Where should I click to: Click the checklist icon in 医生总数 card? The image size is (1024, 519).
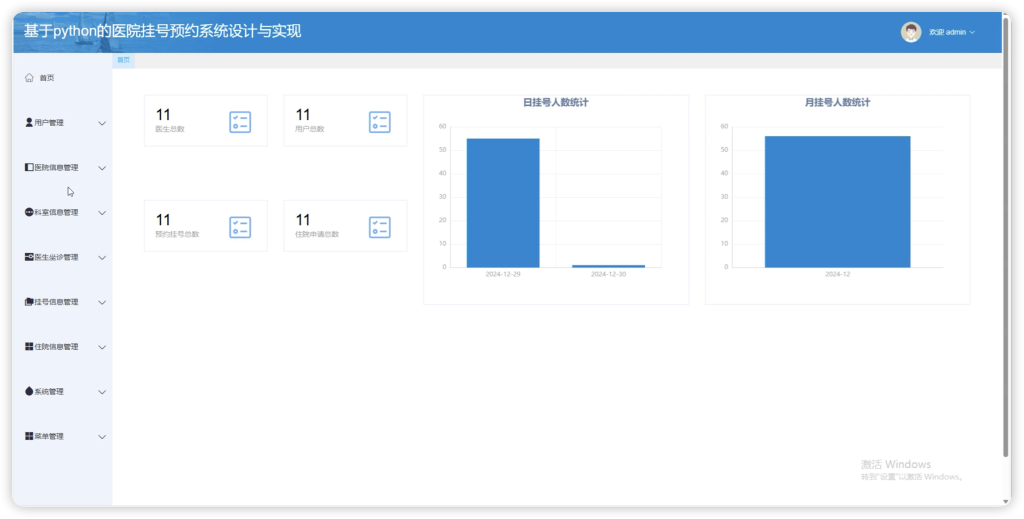[240, 122]
